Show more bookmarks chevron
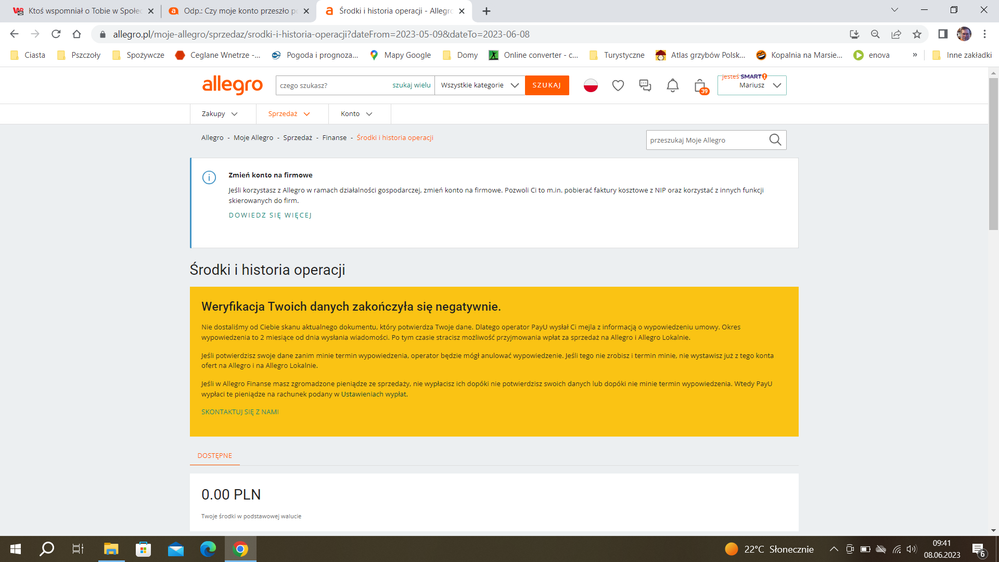The image size is (999, 562). pyautogui.click(x=915, y=55)
